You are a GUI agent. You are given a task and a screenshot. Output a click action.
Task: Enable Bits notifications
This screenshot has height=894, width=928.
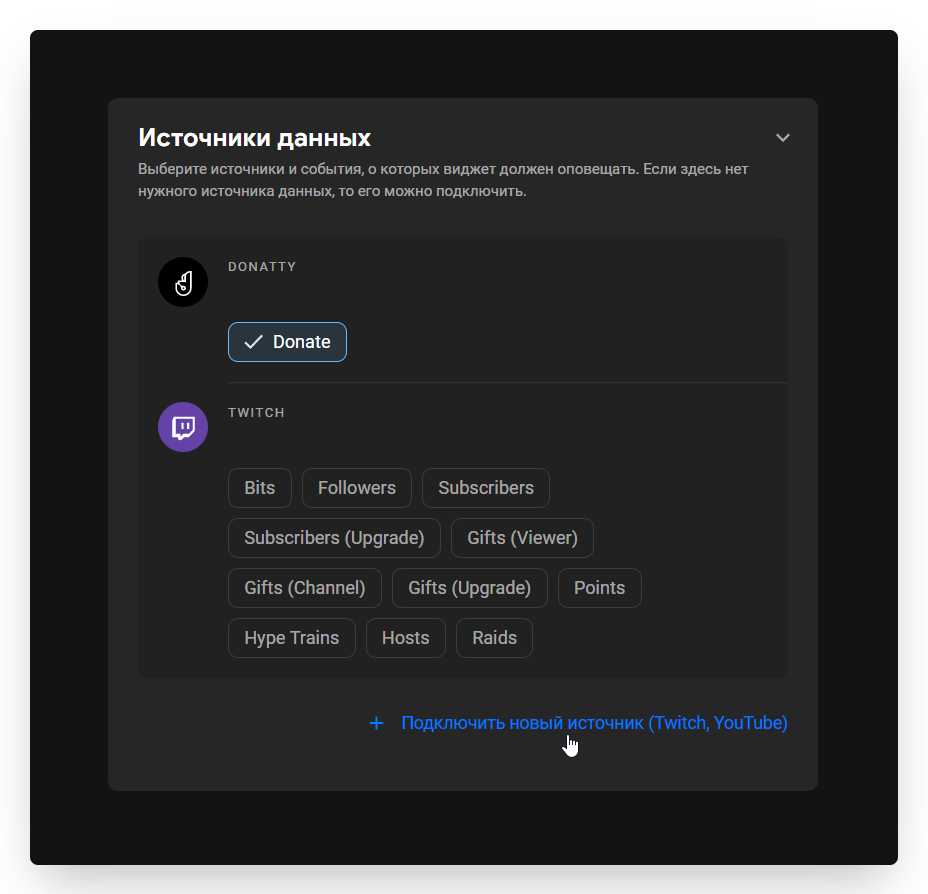click(x=259, y=488)
